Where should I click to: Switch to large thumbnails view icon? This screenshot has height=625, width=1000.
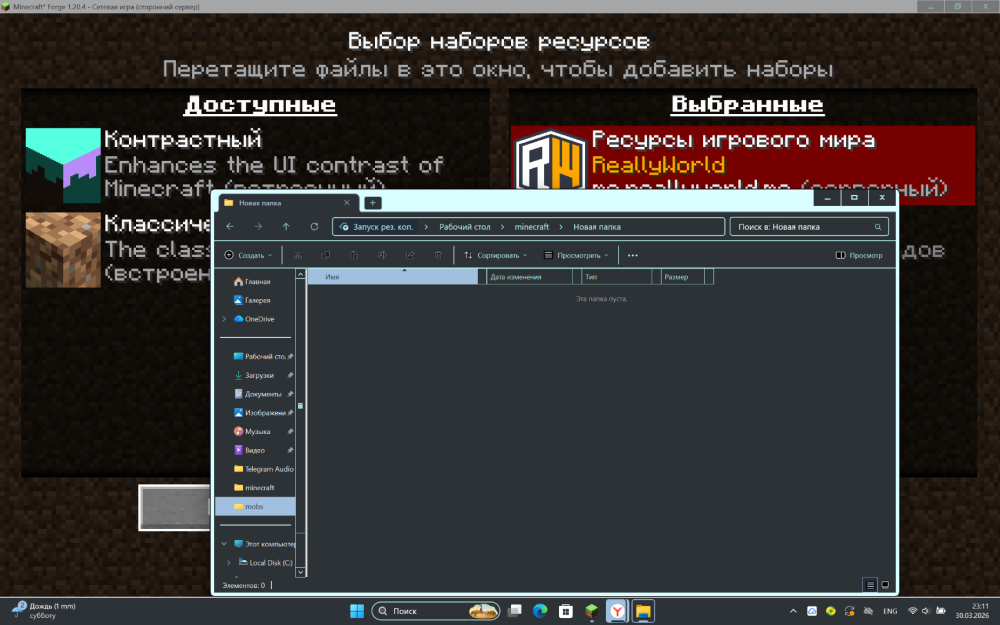pos(885,585)
